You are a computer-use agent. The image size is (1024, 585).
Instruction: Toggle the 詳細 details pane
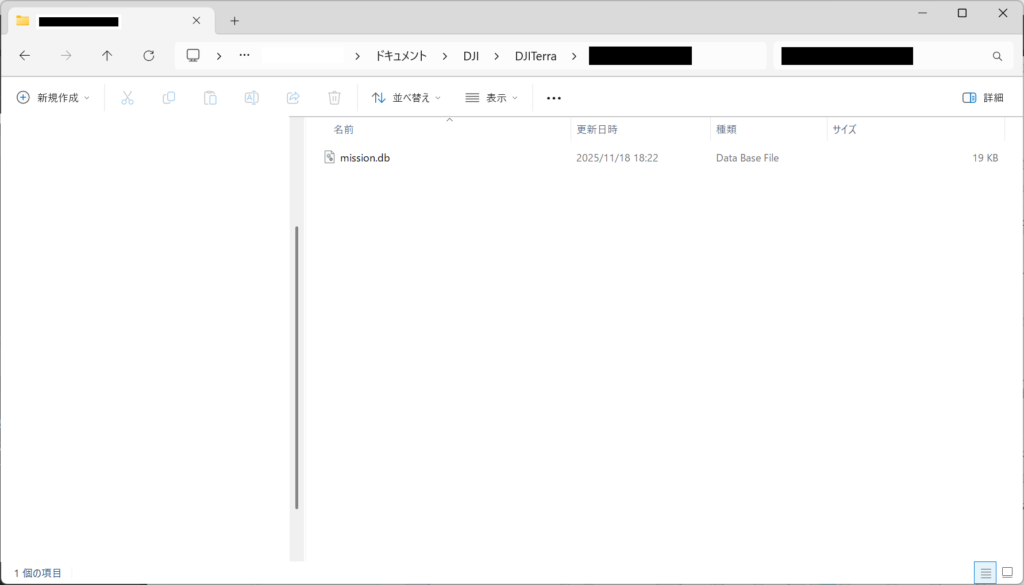tap(982, 98)
